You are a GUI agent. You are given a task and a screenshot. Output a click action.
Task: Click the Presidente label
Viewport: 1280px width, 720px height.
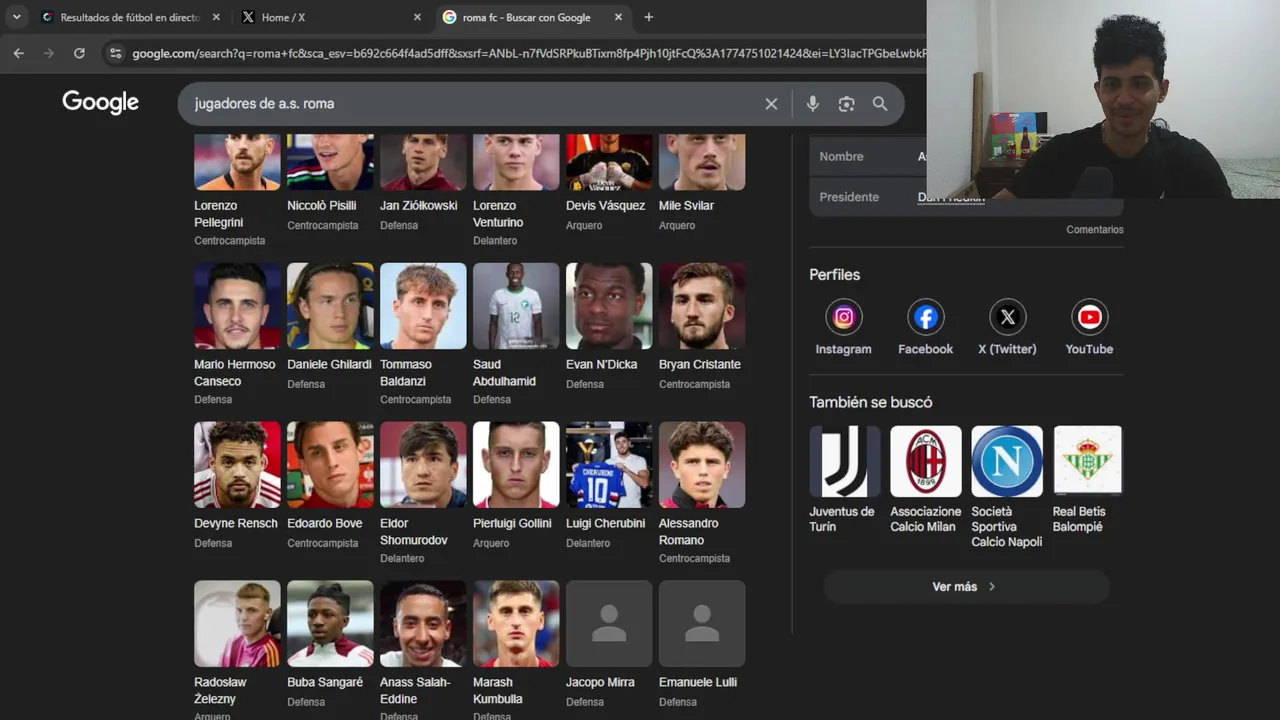click(x=849, y=197)
